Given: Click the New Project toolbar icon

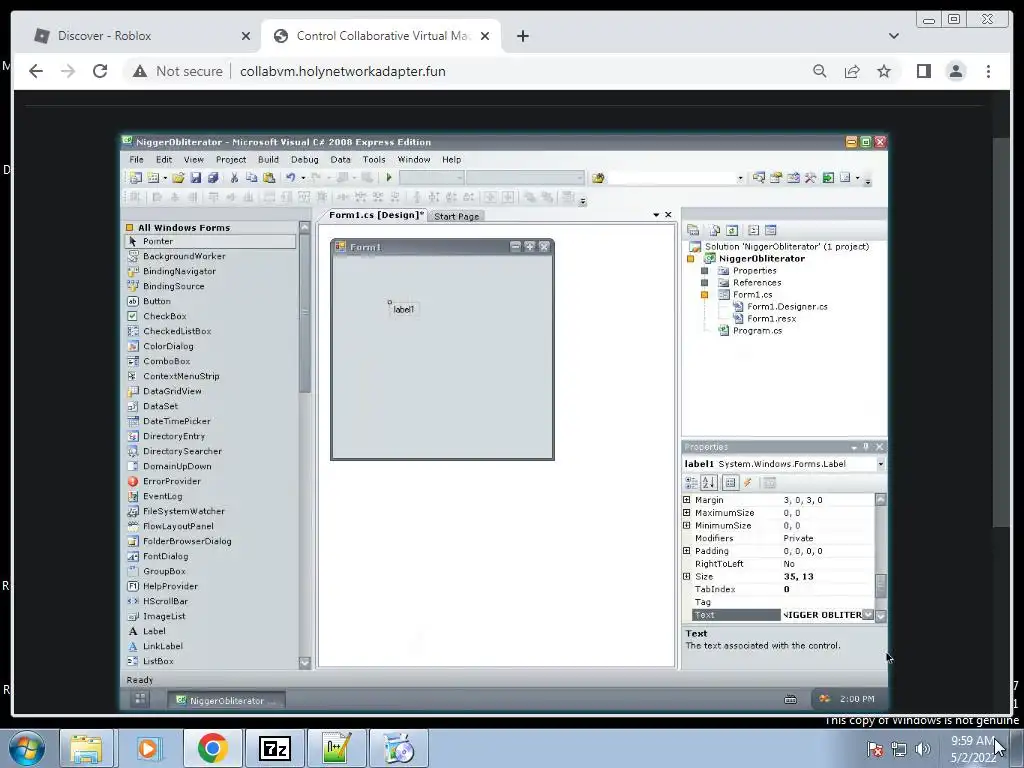Looking at the screenshot, I should [135, 178].
